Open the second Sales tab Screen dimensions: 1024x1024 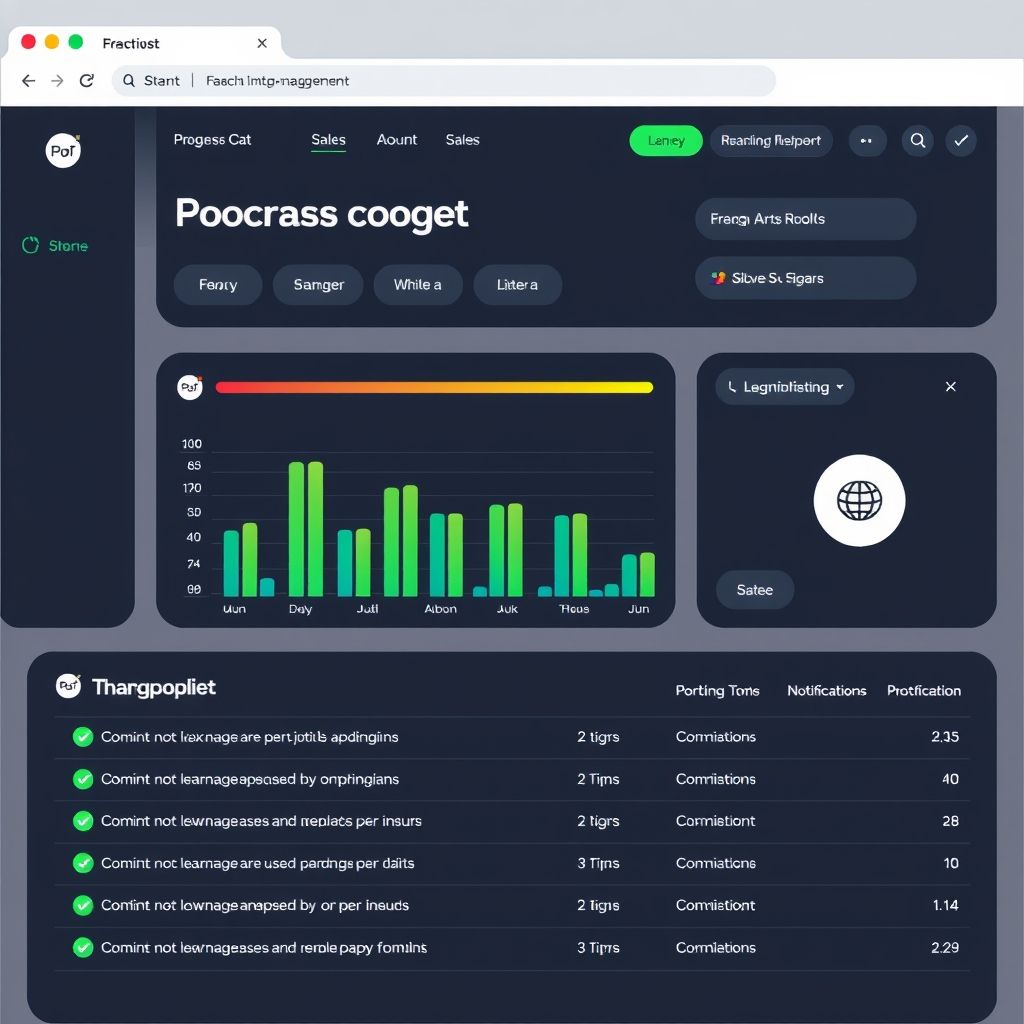point(462,140)
